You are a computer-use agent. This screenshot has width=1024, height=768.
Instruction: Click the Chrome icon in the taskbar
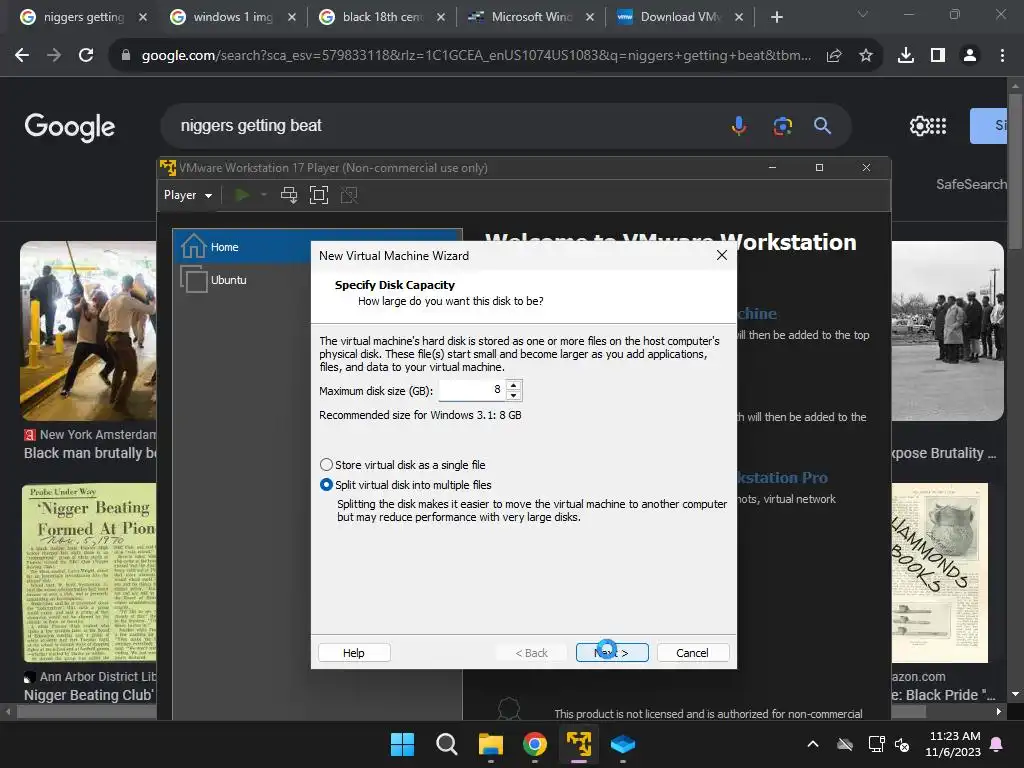coord(535,744)
